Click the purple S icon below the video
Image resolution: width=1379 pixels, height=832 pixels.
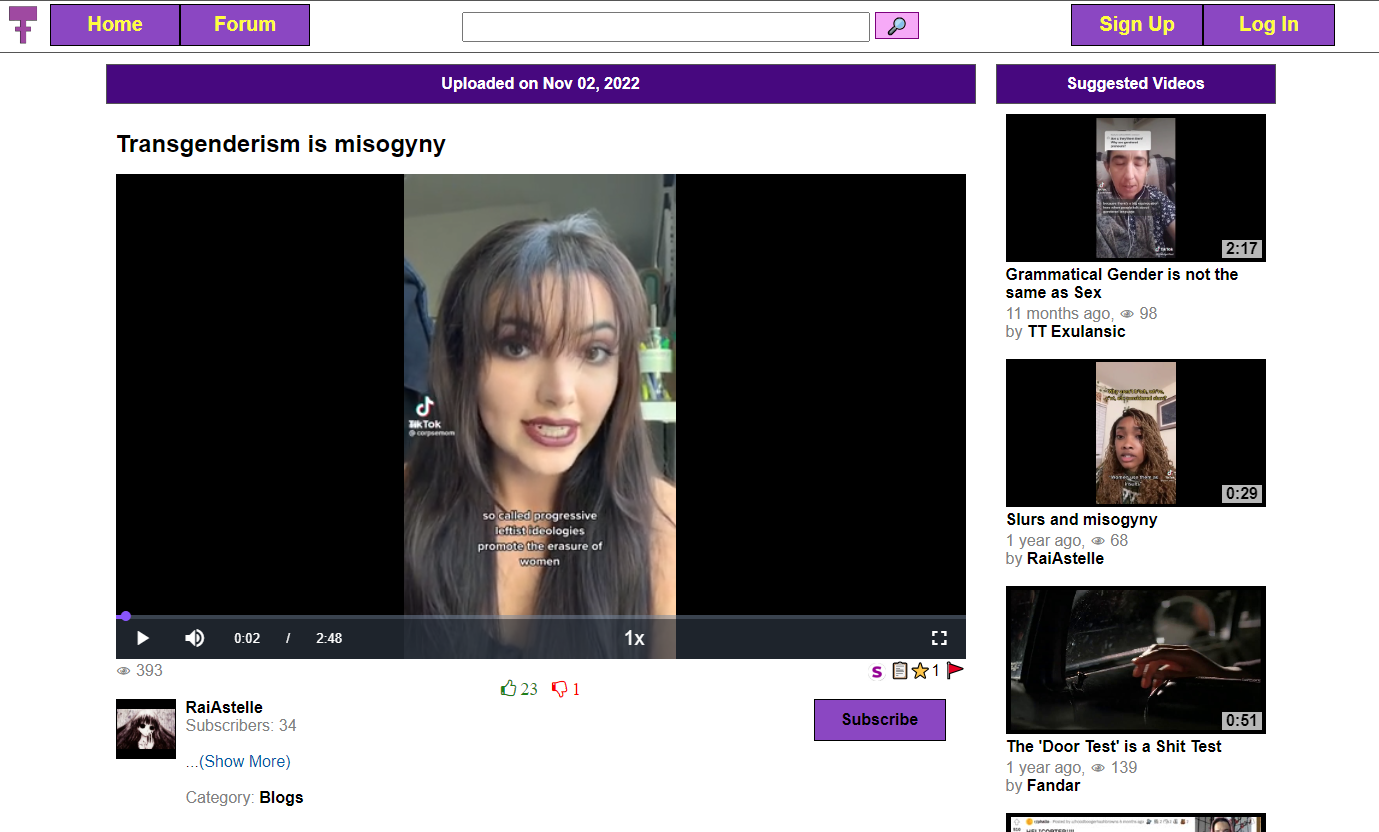(x=877, y=671)
